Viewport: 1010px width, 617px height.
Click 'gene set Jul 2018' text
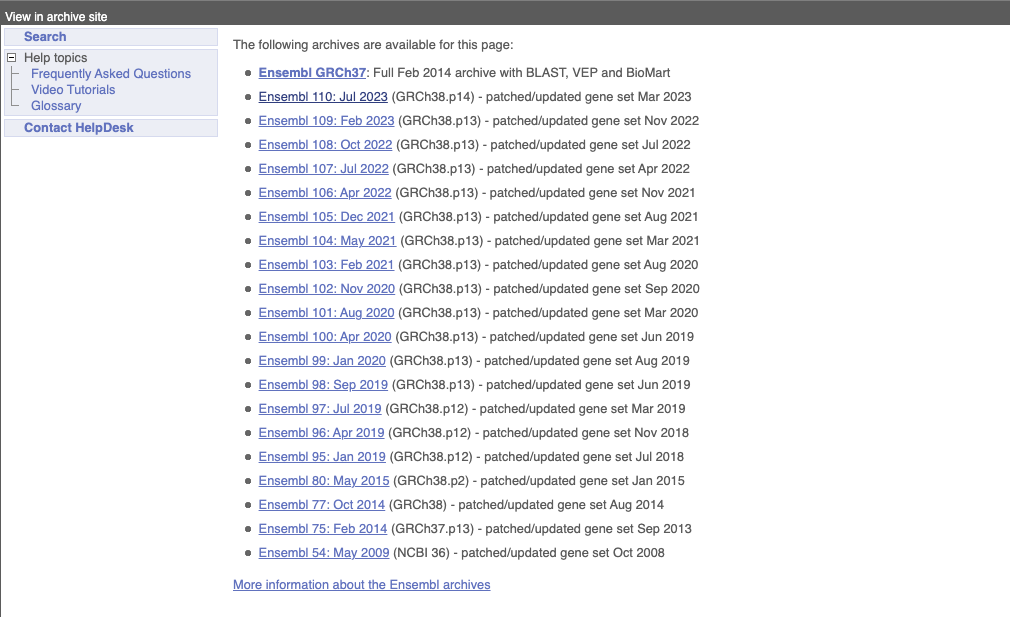(636, 457)
